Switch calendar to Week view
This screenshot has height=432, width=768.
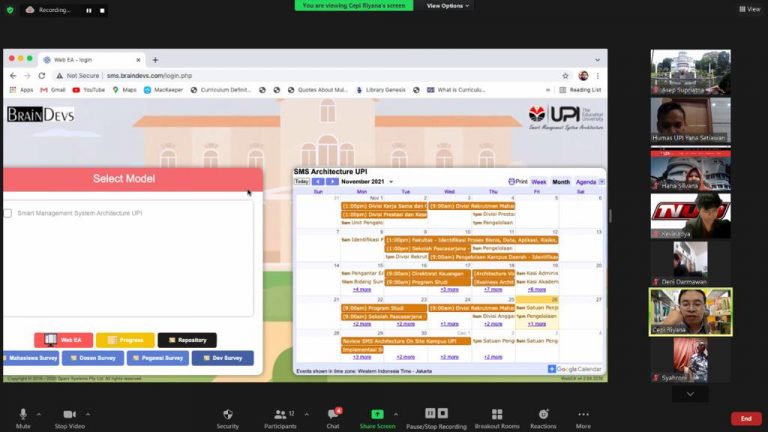pyautogui.click(x=539, y=182)
